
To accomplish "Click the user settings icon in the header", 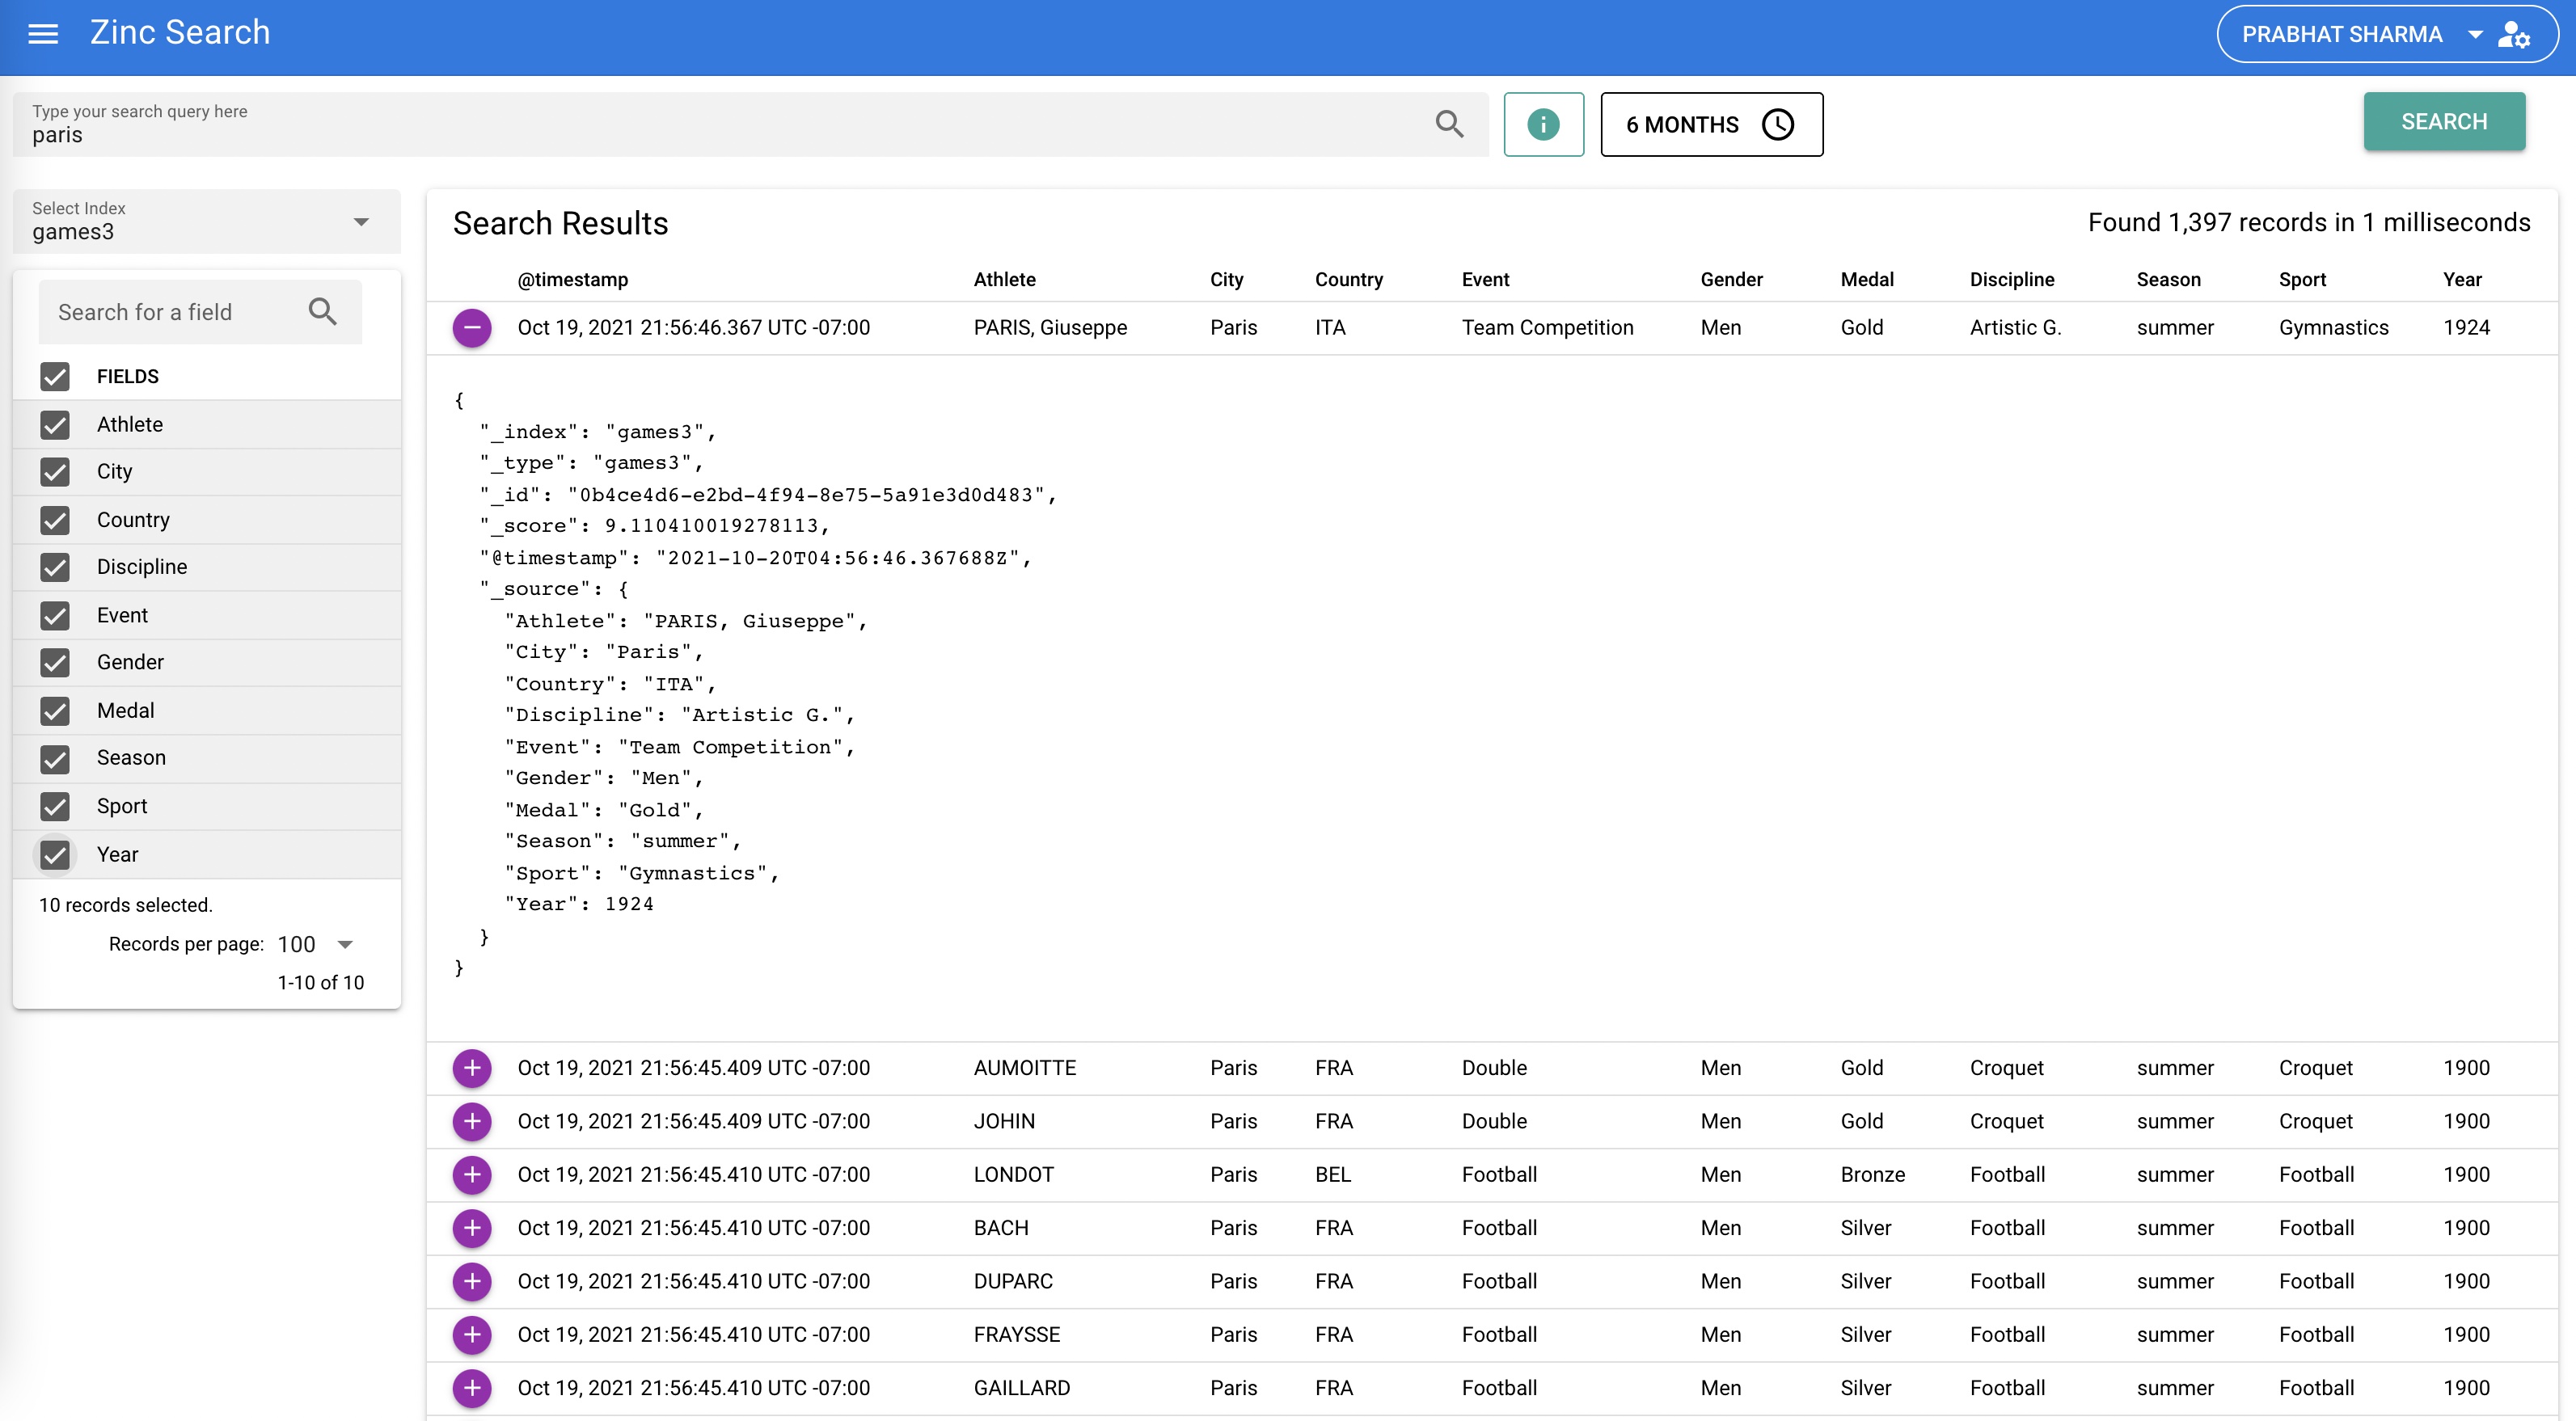I will coord(2514,35).
